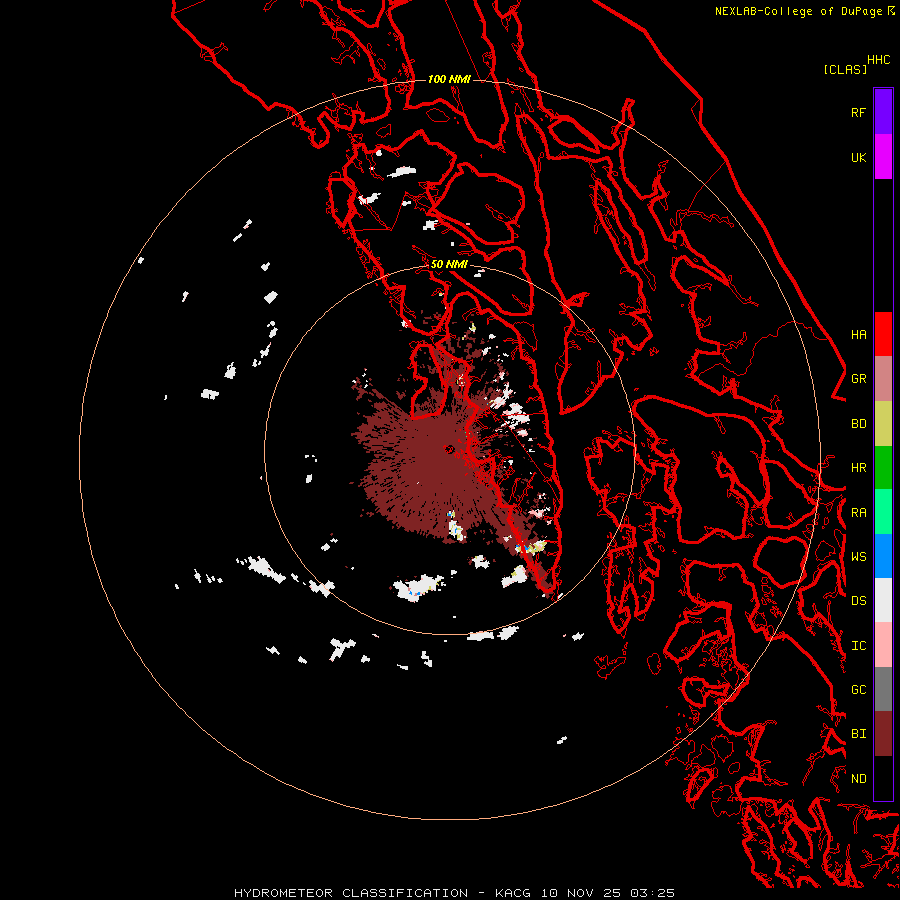Click the '100 NMI' range ring label
The image size is (900, 900).
[449, 79]
